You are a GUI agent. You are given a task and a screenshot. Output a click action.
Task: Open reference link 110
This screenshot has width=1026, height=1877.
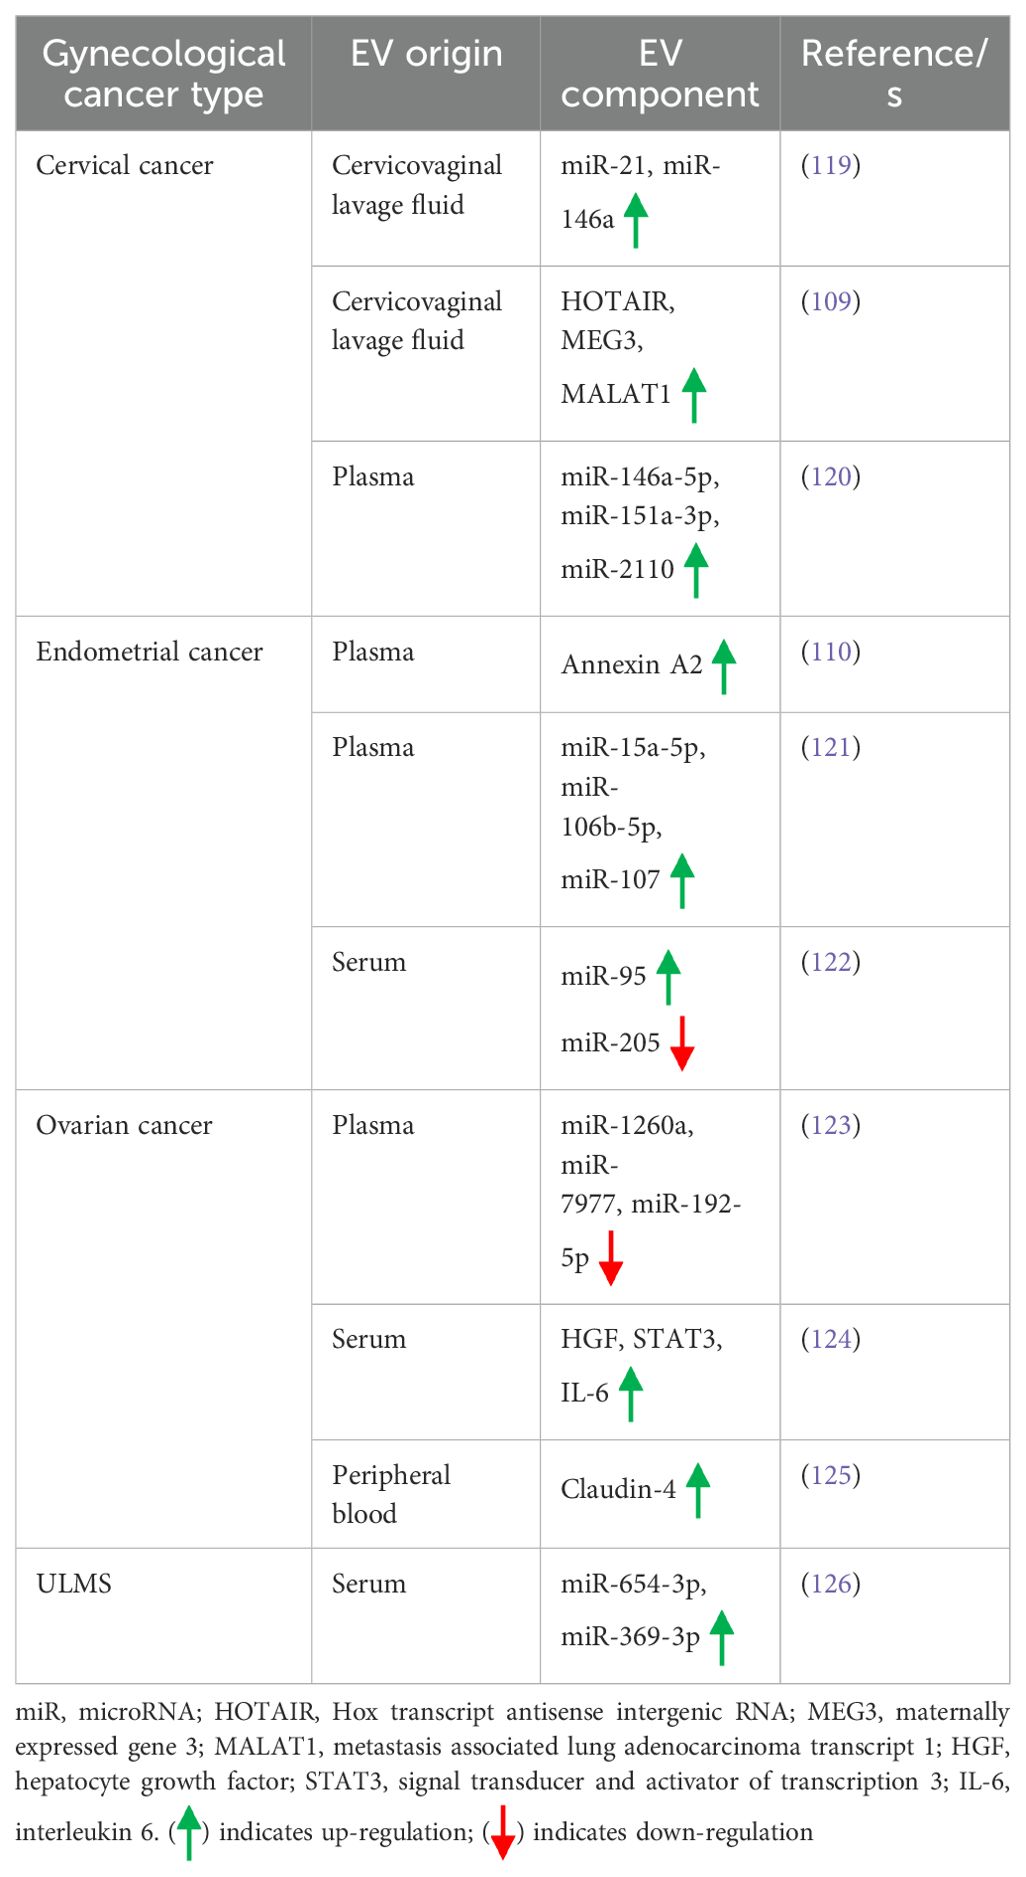[831, 651]
